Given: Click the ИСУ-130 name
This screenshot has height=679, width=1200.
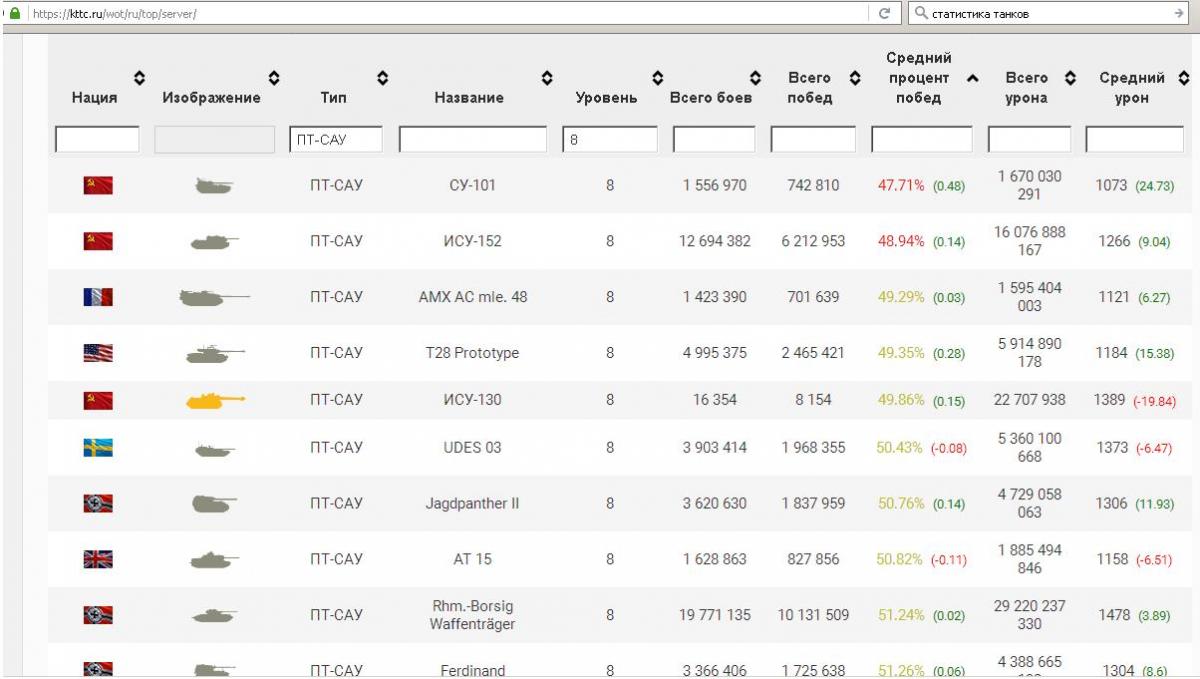Looking at the screenshot, I should 472,400.
